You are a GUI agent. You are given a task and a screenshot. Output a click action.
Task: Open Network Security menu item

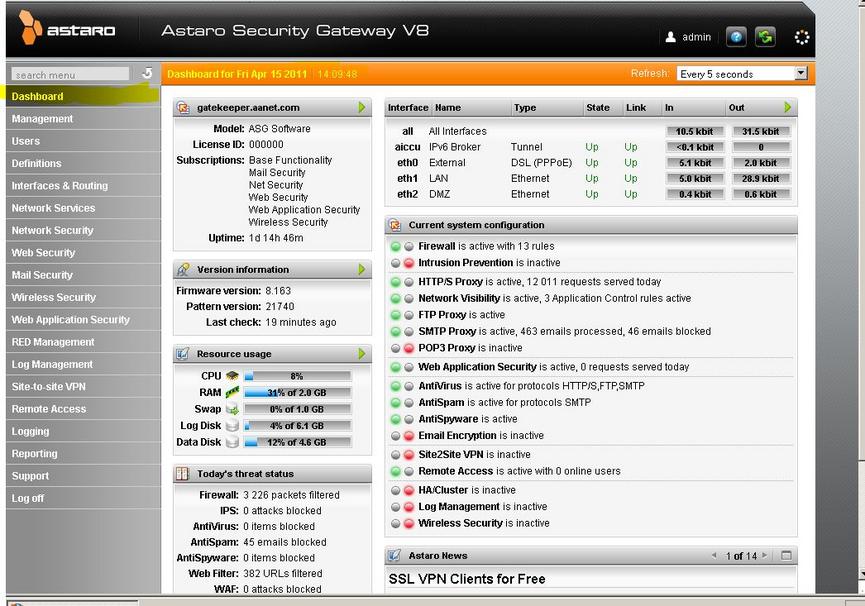point(52,230)
